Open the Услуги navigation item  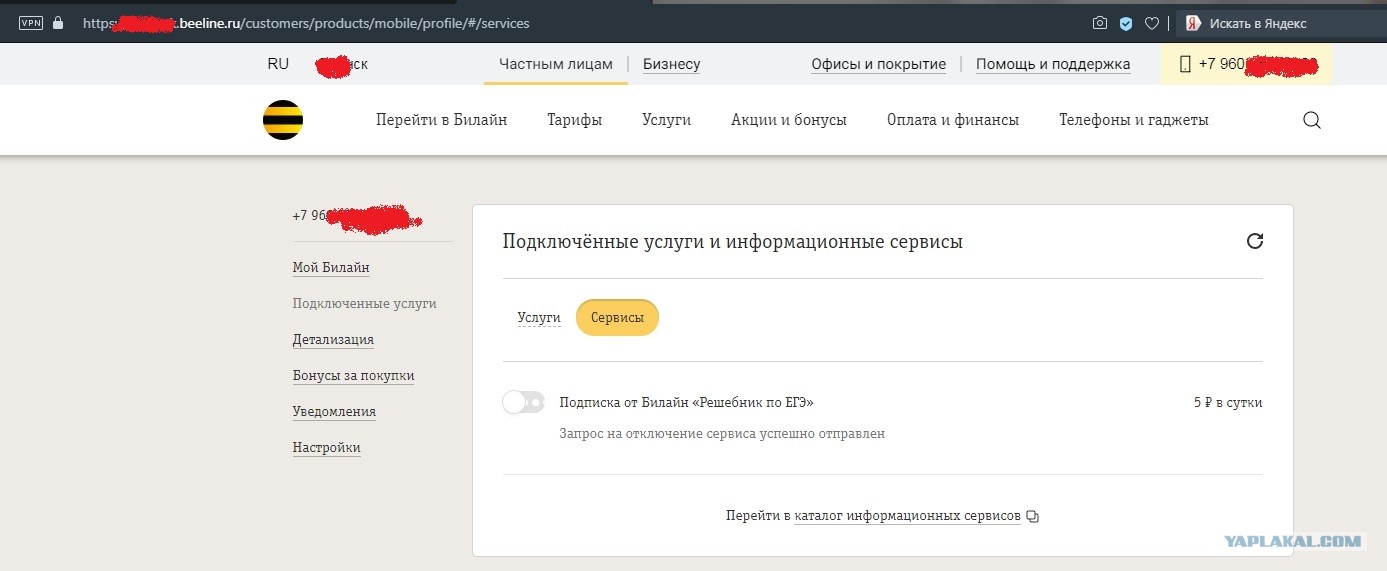click(667, 120)
